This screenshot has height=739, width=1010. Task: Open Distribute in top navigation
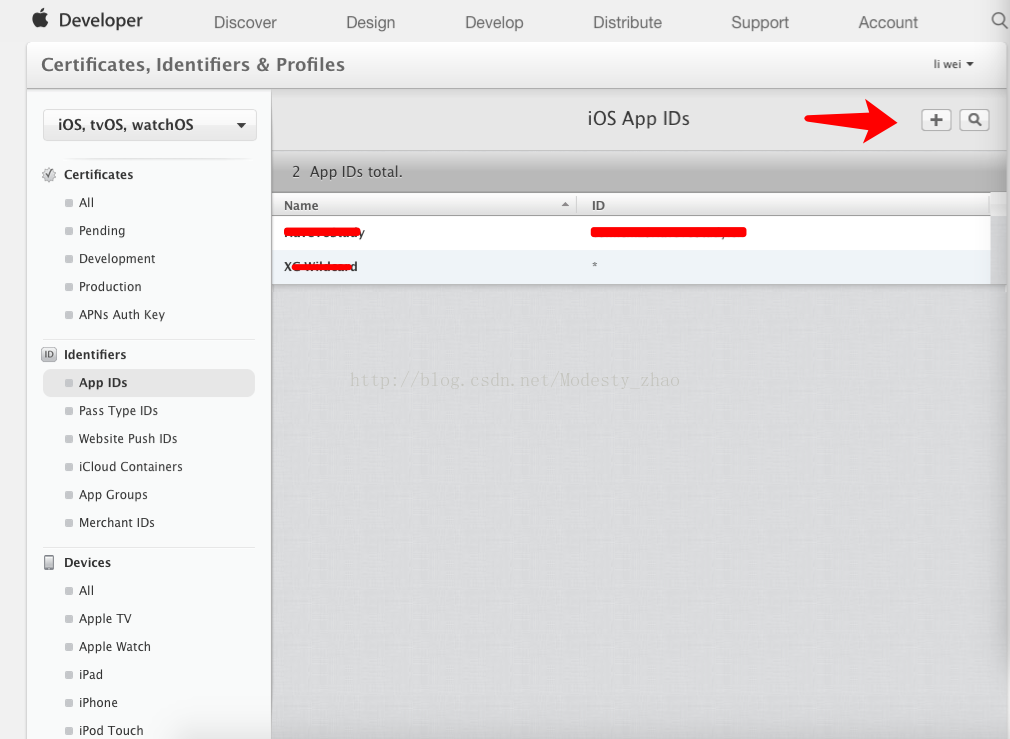[627, 23]
